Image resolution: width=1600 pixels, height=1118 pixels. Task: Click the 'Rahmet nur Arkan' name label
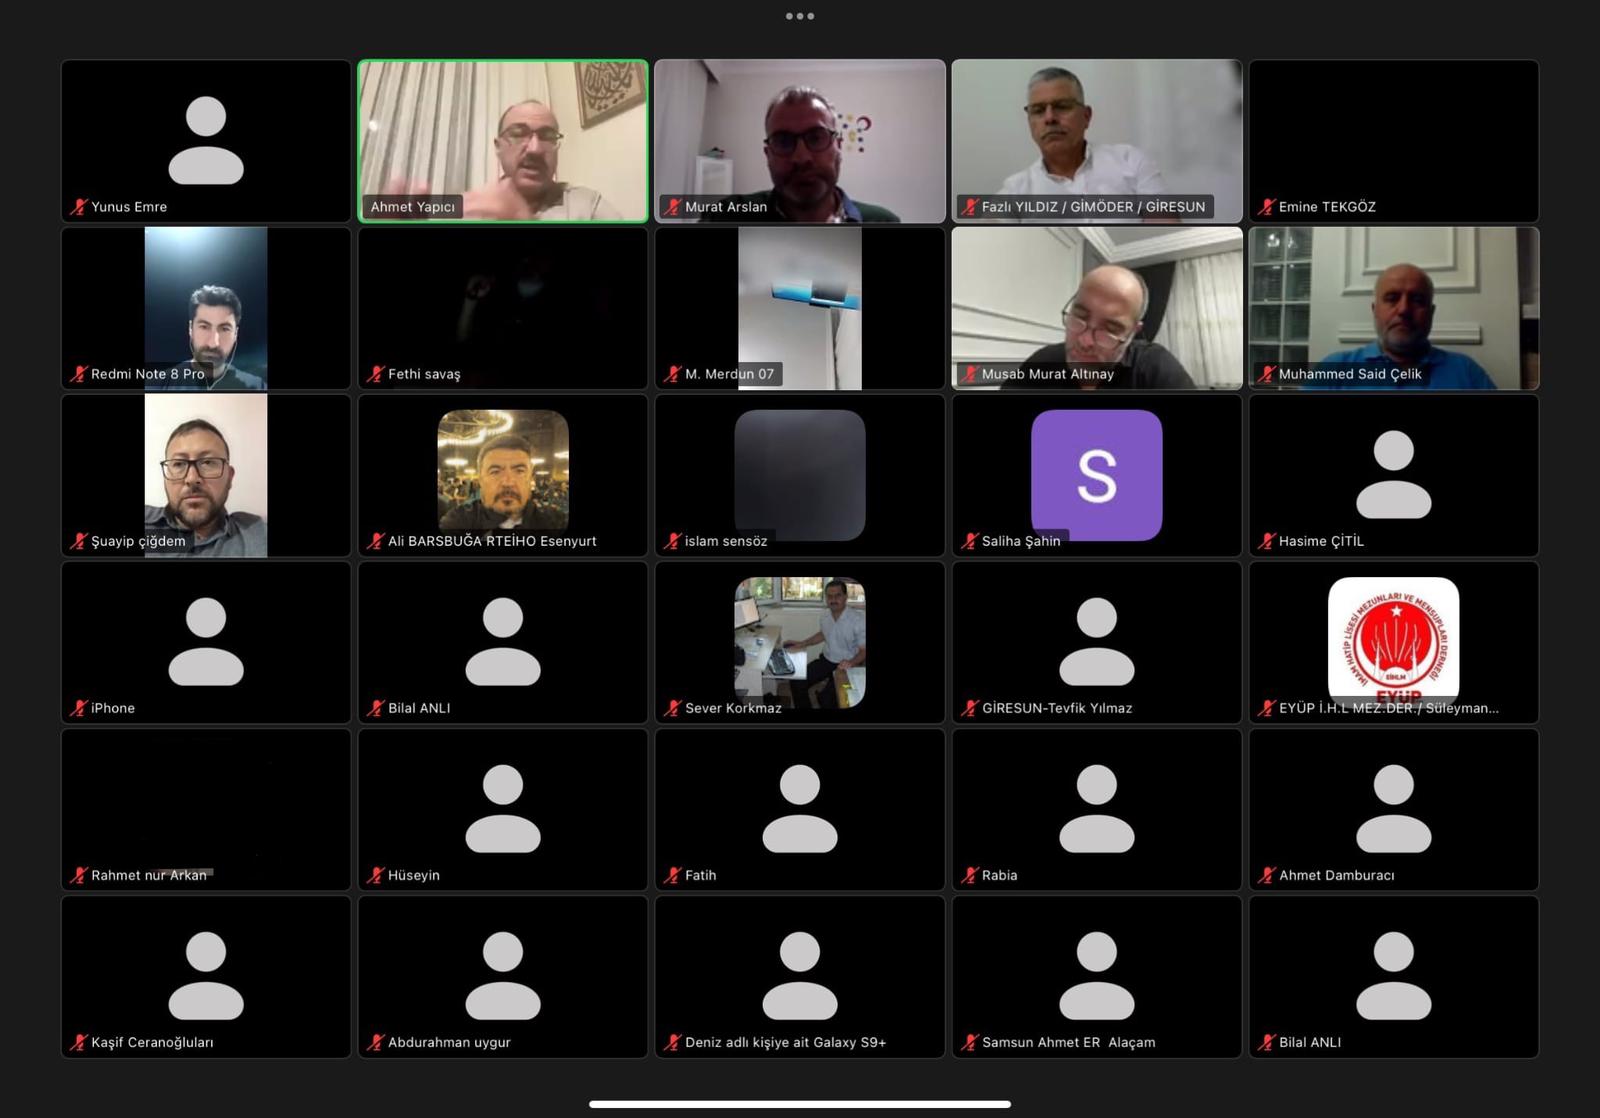click(148, 875)
